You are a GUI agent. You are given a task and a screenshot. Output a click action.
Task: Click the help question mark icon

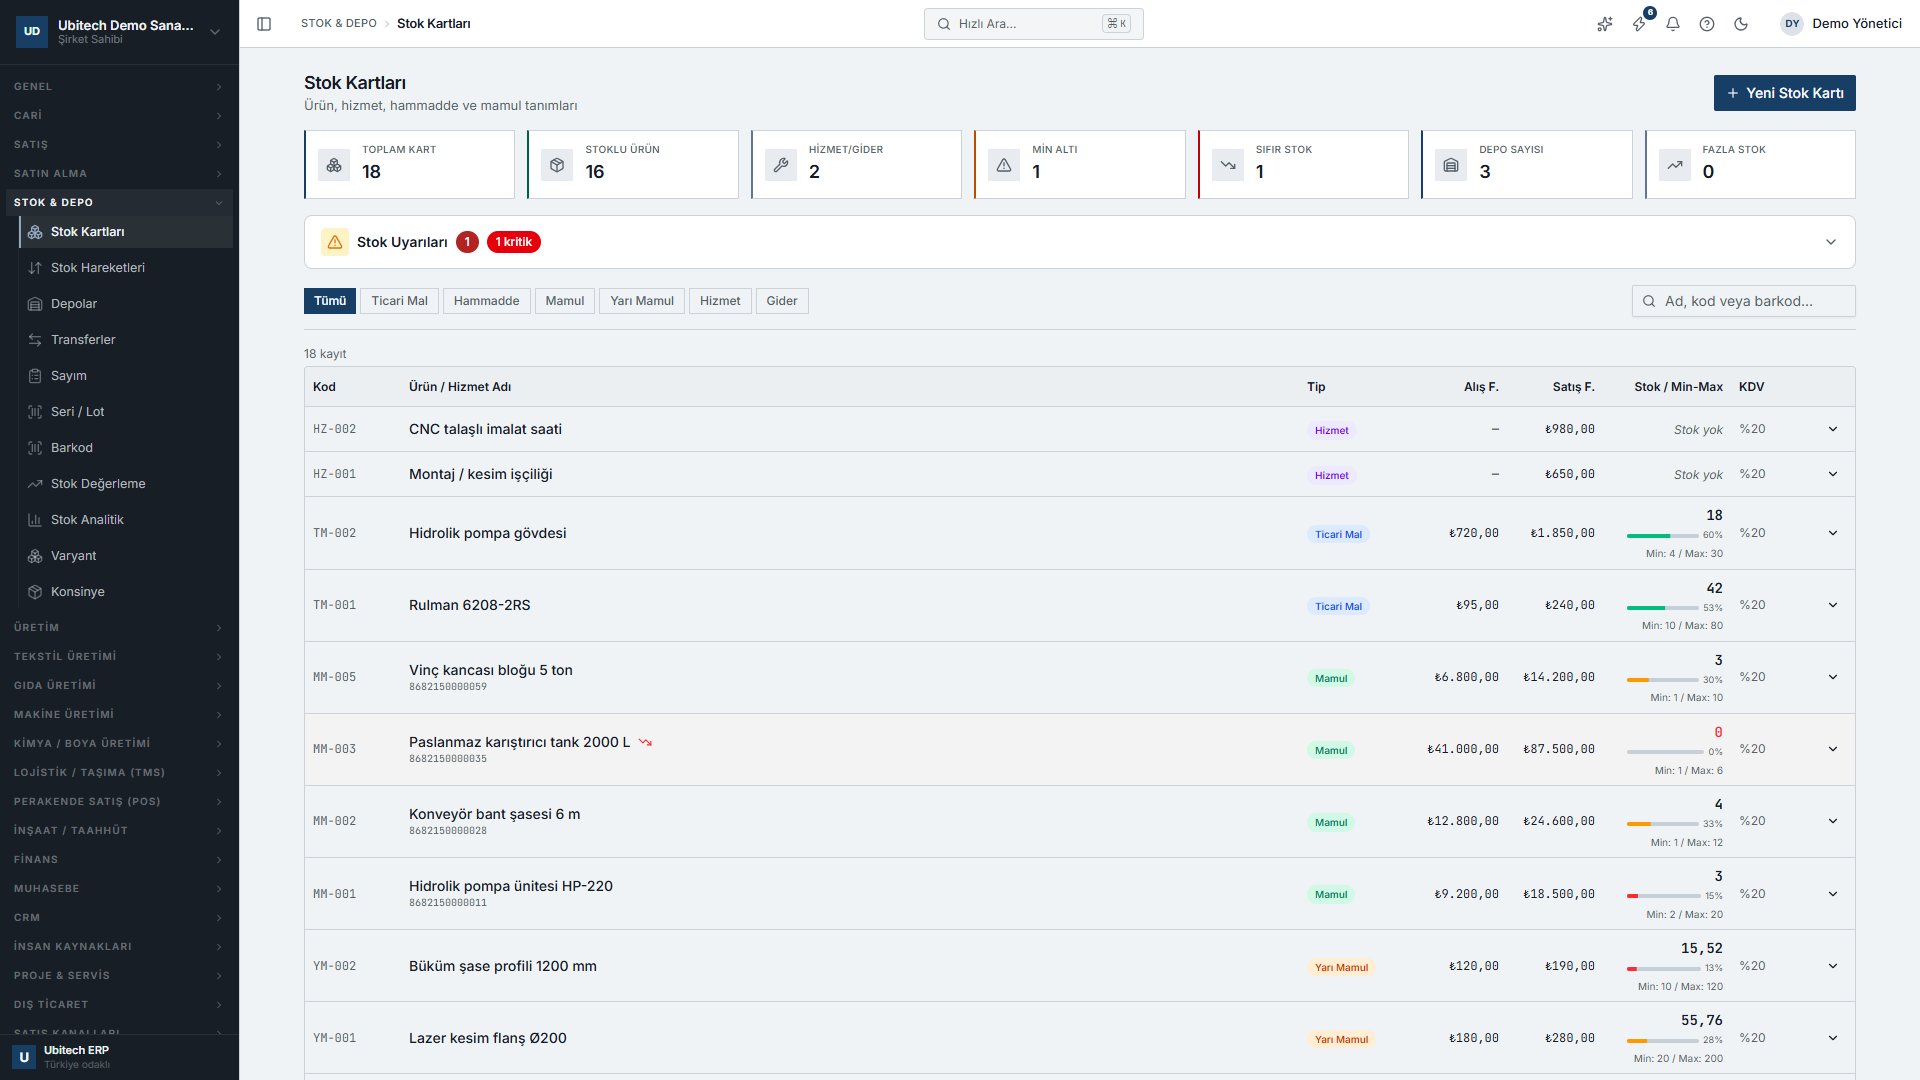click(x=1707, y=24)
